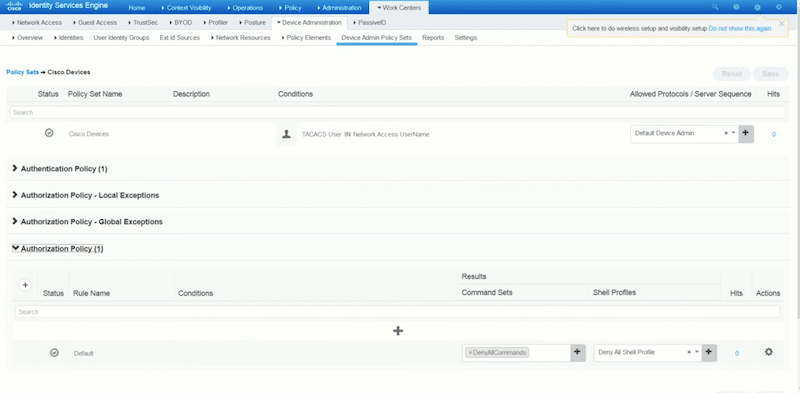Open the help icon in top bar

pos(736,7)
